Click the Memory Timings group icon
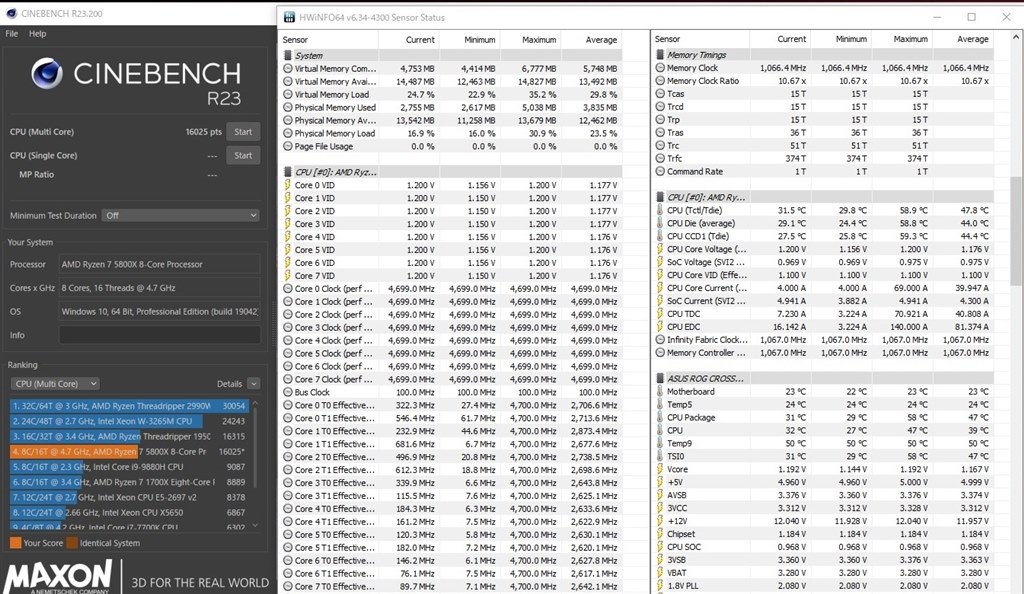 point(660,55)
